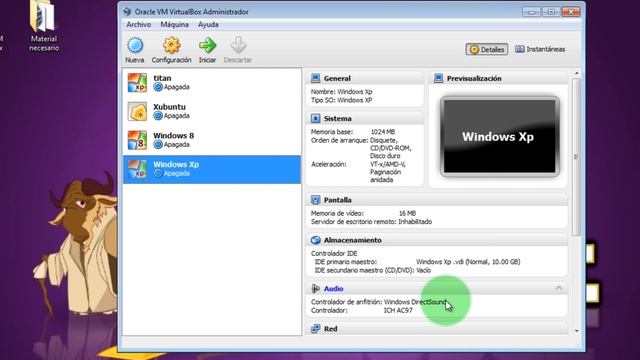Image resolution: width=640 pixels, height=360 pixels.
Task: Click the 'Aceleración:' label
Action: pos(328,164)
